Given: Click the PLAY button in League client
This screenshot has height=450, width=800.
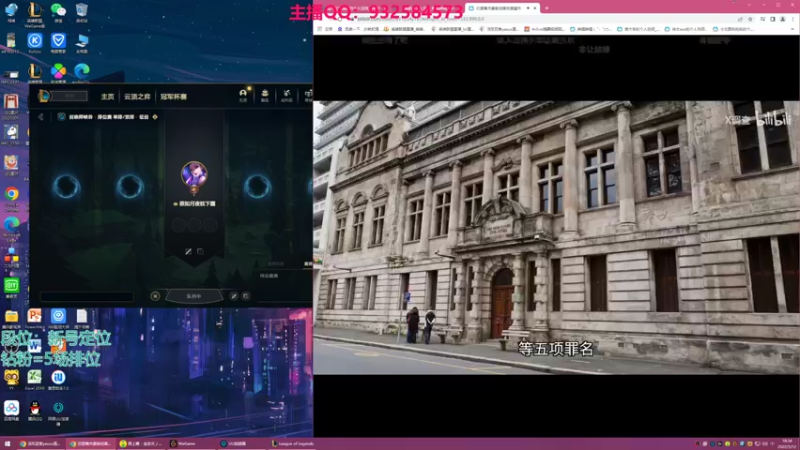Looking at the screenshot, I should (x=70, y=96).
